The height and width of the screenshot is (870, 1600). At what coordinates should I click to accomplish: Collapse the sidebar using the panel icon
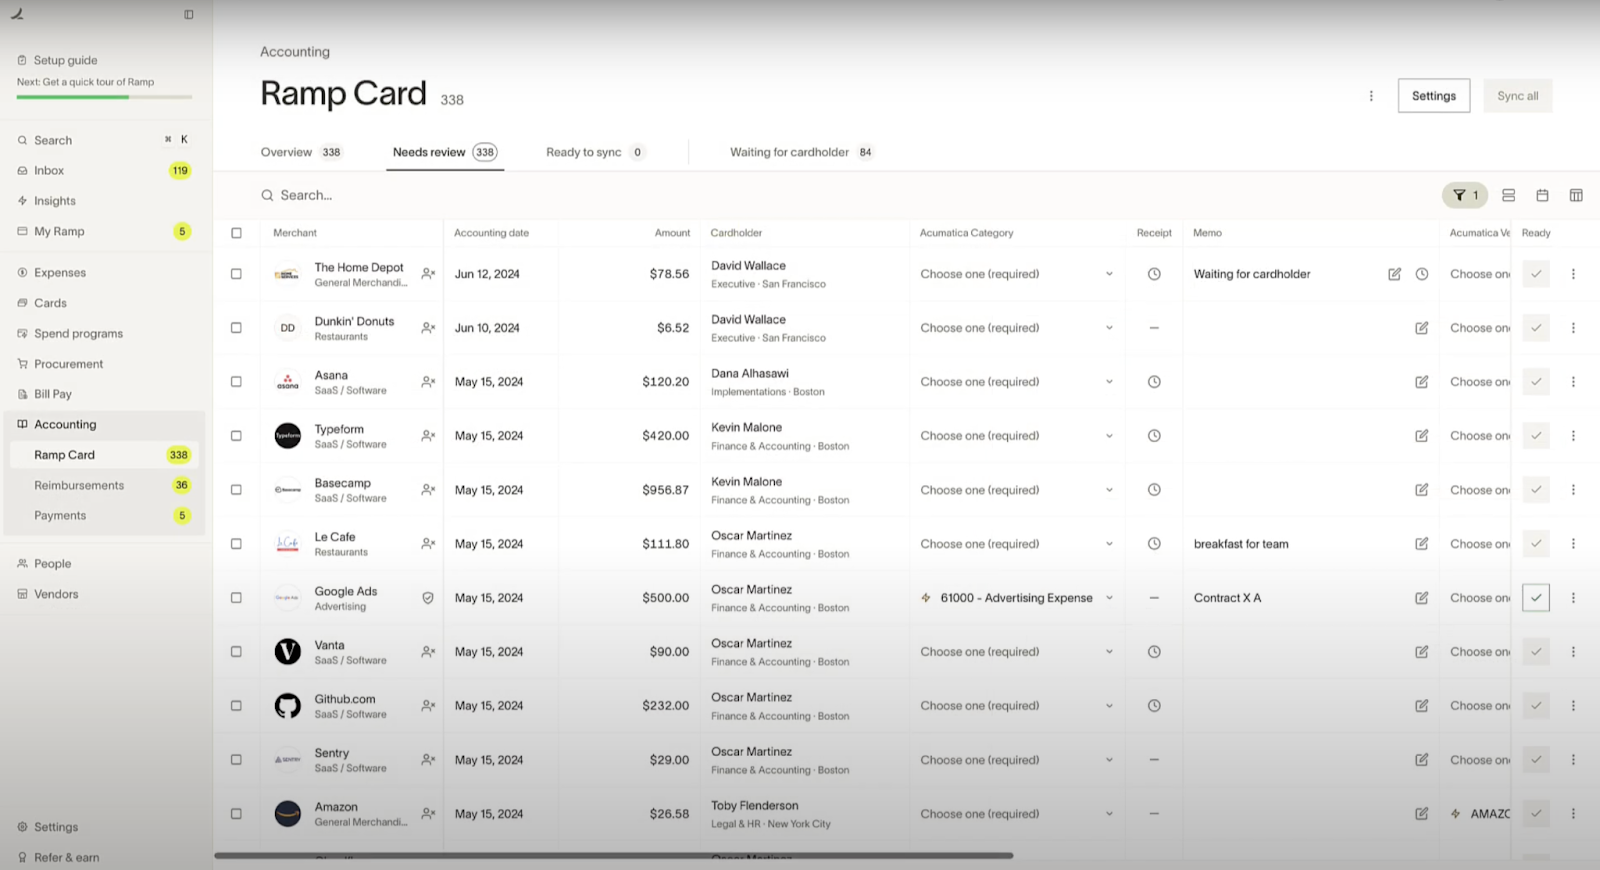[x=189, y=15]
